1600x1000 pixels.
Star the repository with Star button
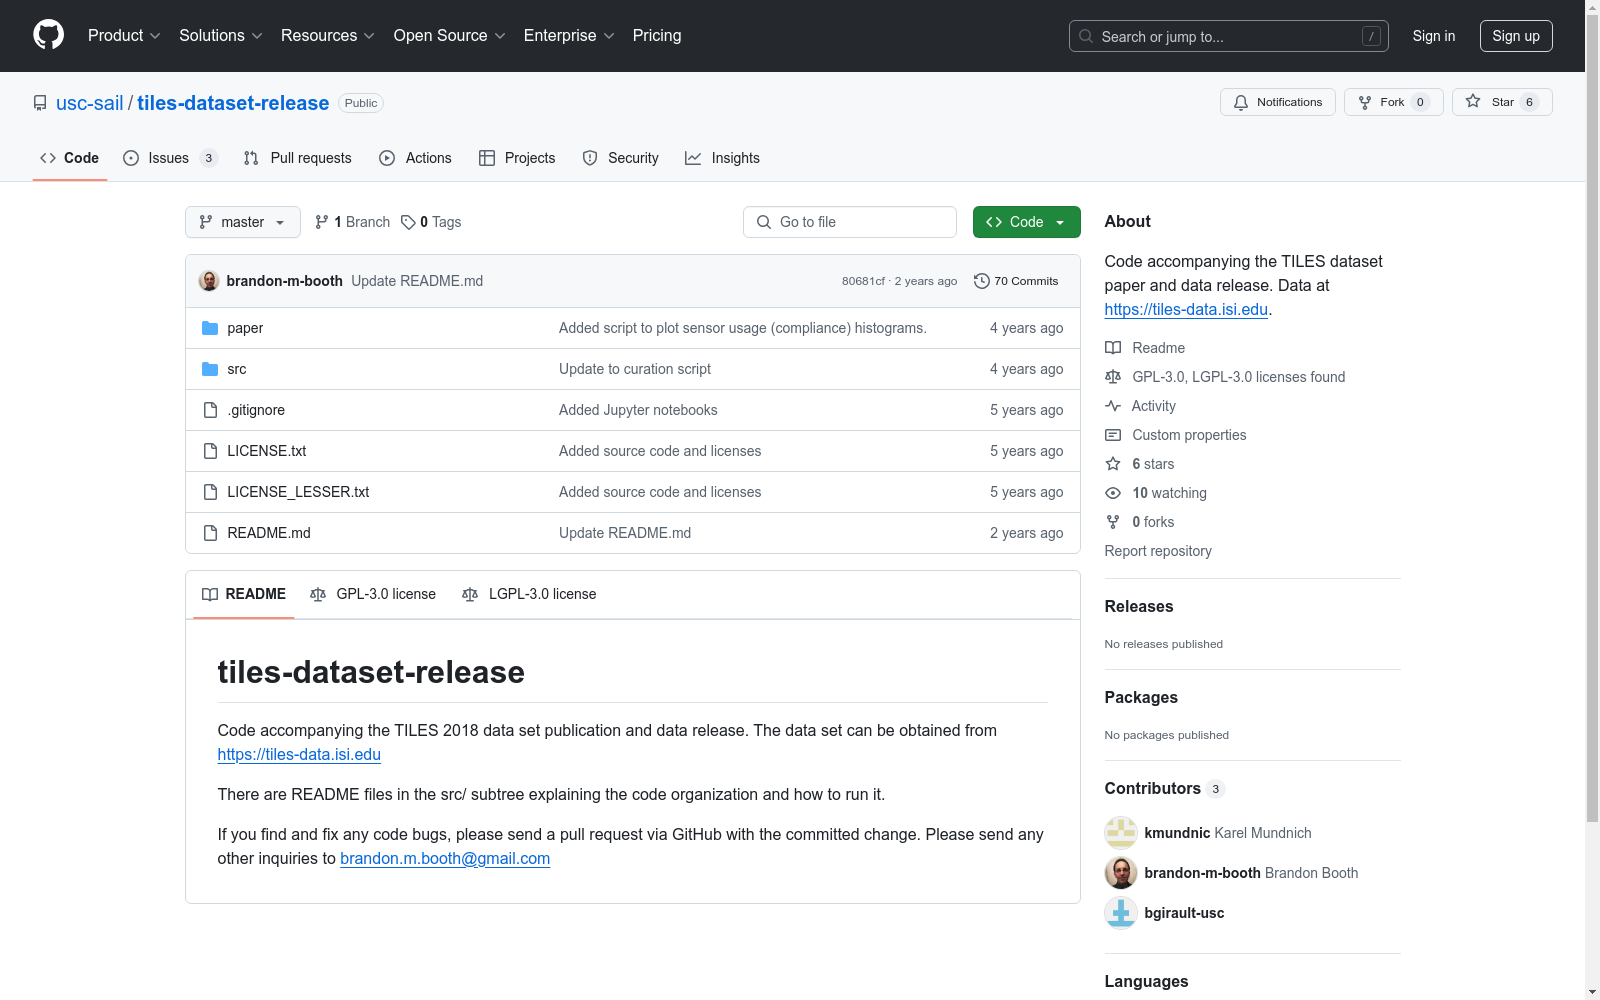tap(1502, 102)
